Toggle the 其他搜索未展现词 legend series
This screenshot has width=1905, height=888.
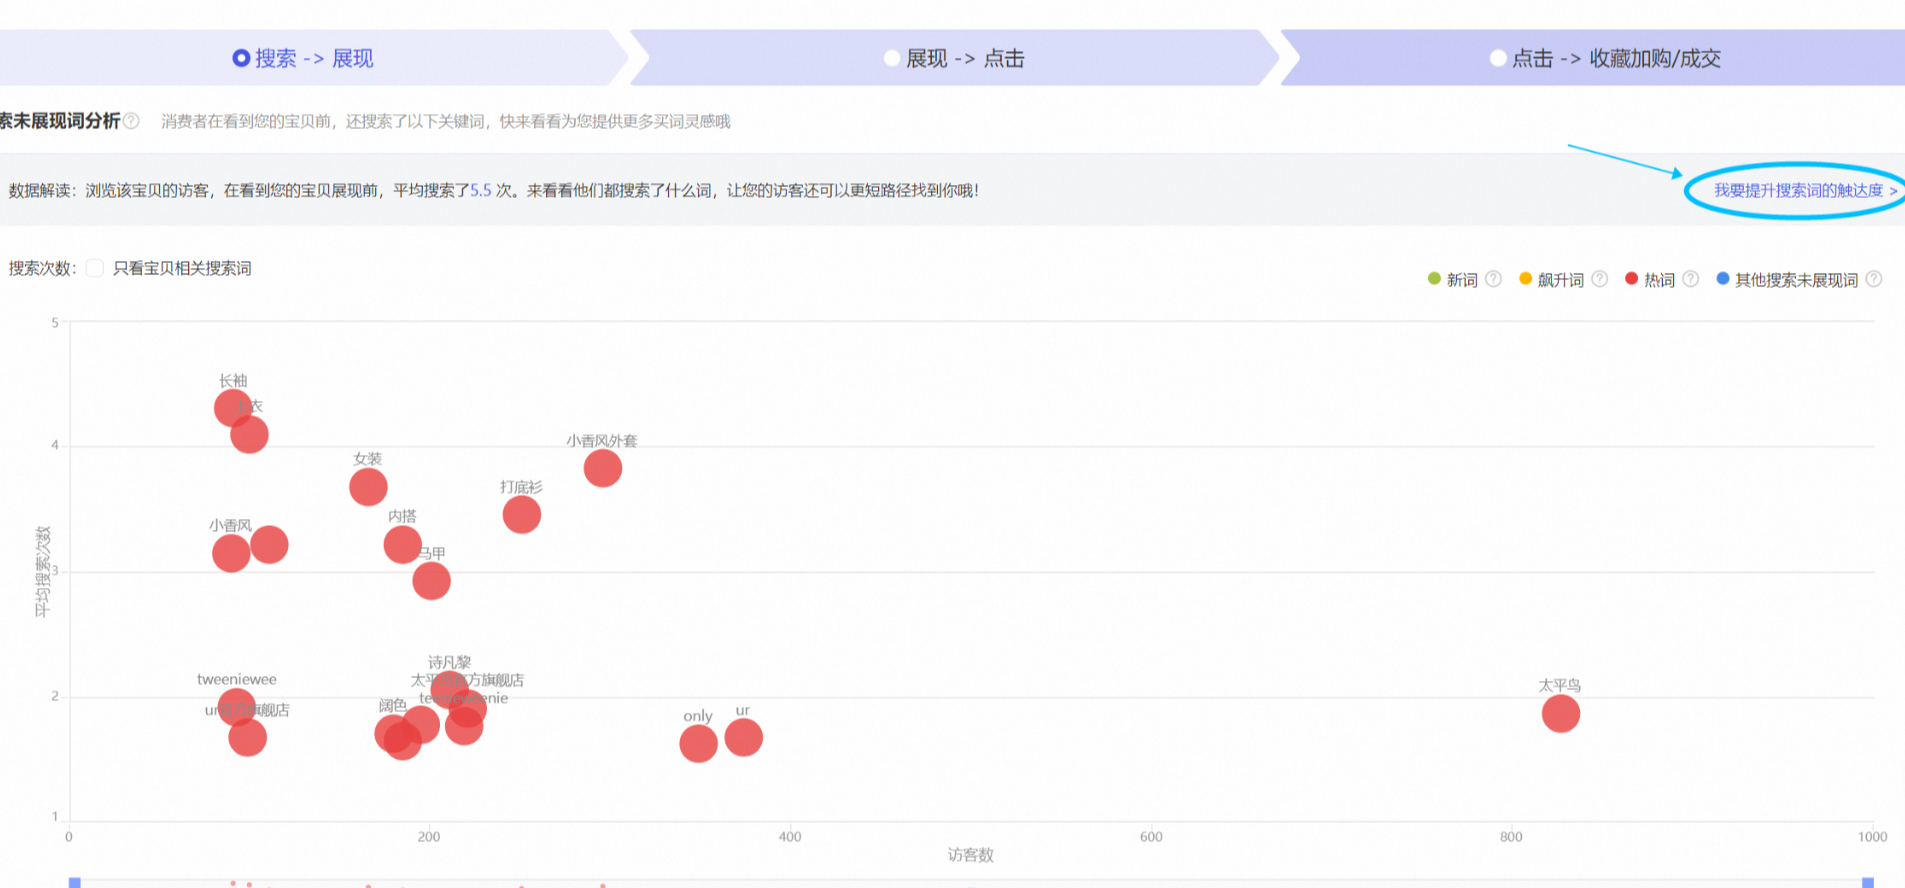[1787, 280]
